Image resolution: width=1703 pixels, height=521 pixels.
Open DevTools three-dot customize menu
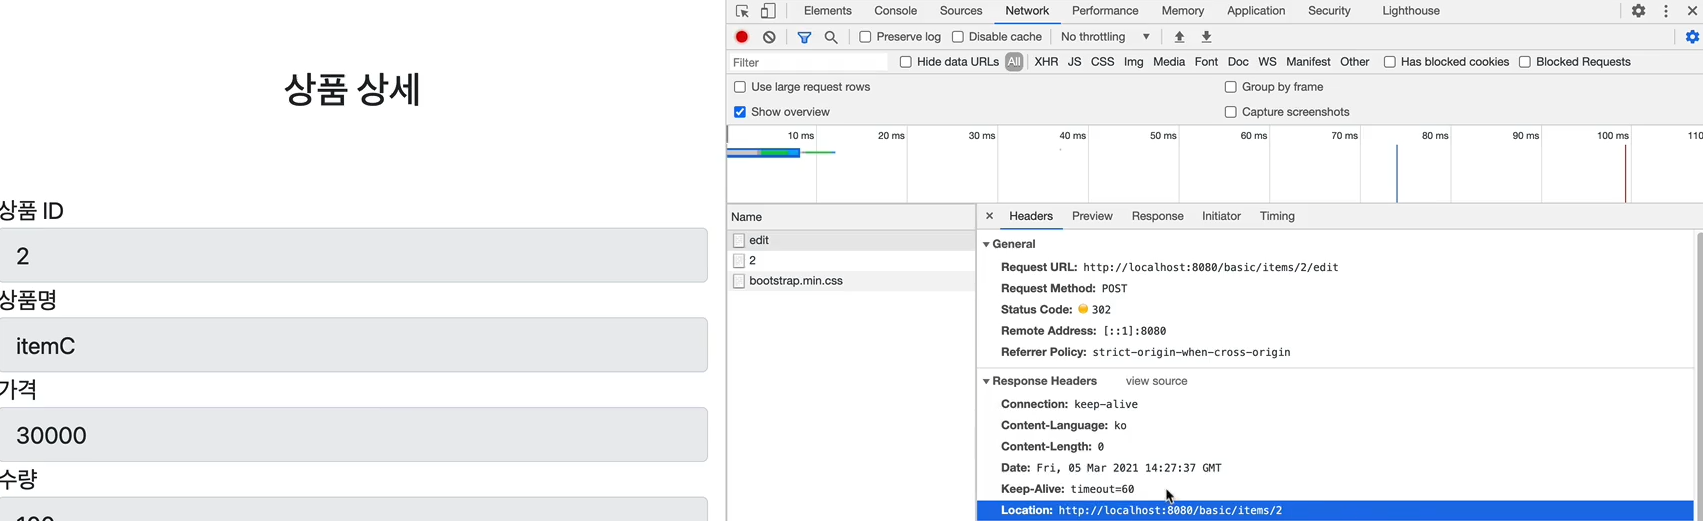point(1666,11)
